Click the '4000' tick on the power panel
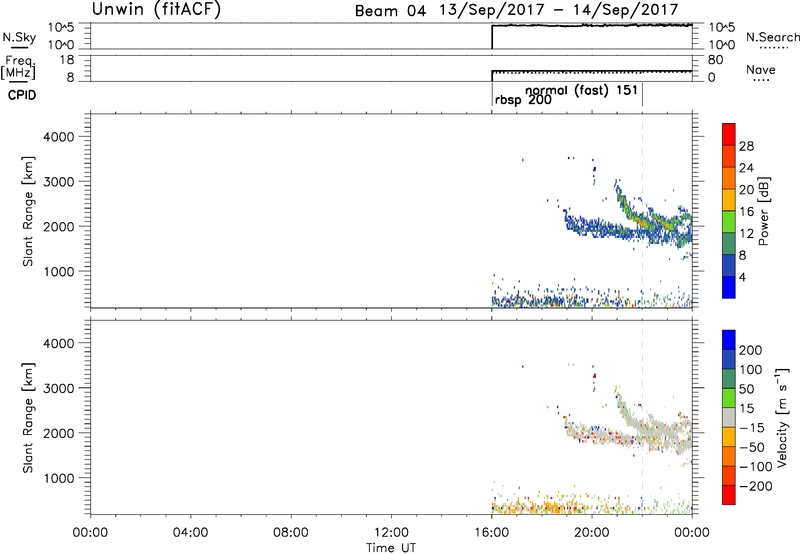The image size is (800, 554). [x=59, y=137]
